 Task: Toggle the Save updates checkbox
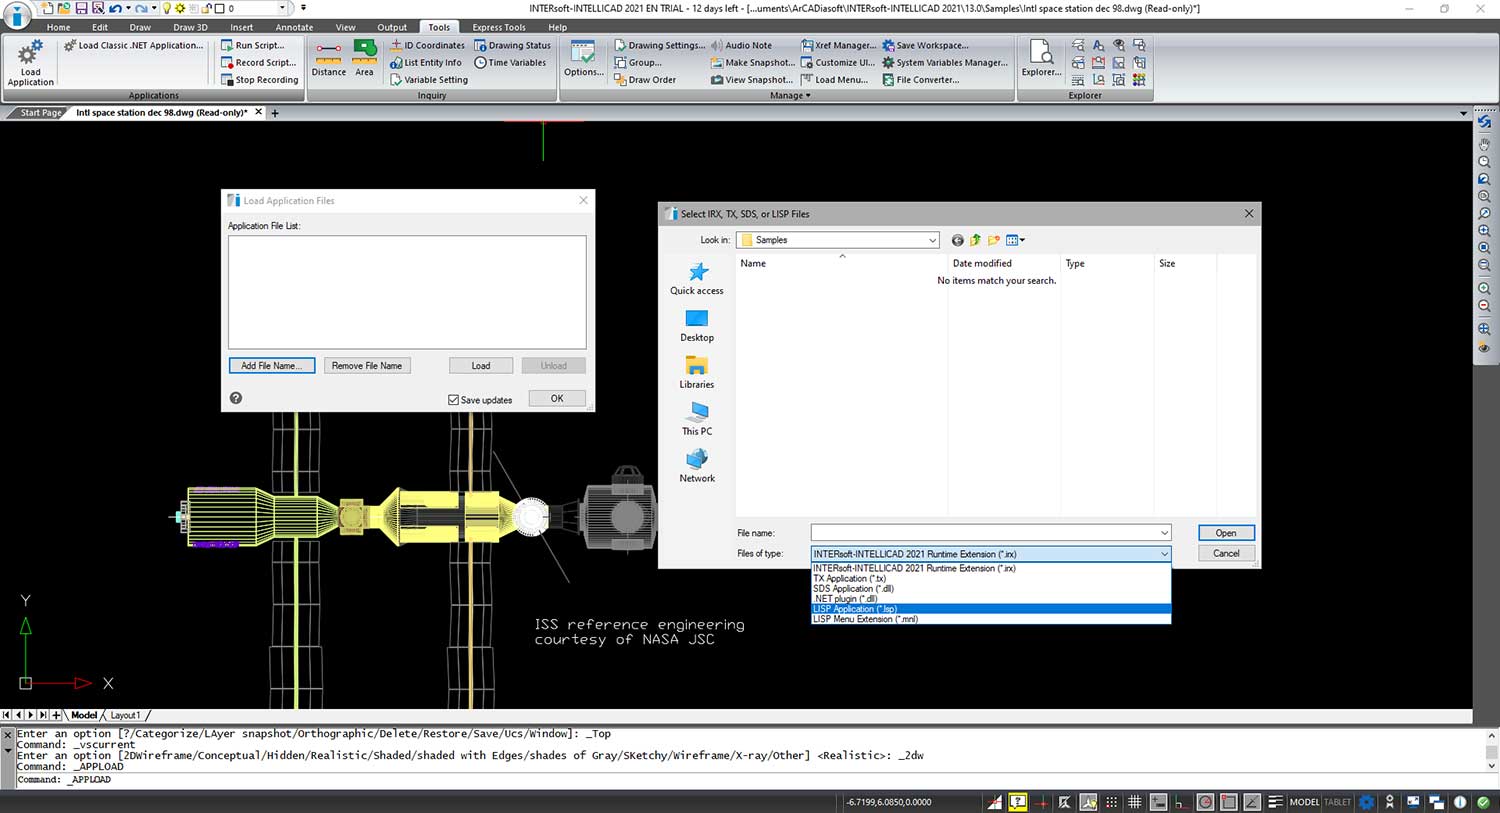click(x=454, y=400)
